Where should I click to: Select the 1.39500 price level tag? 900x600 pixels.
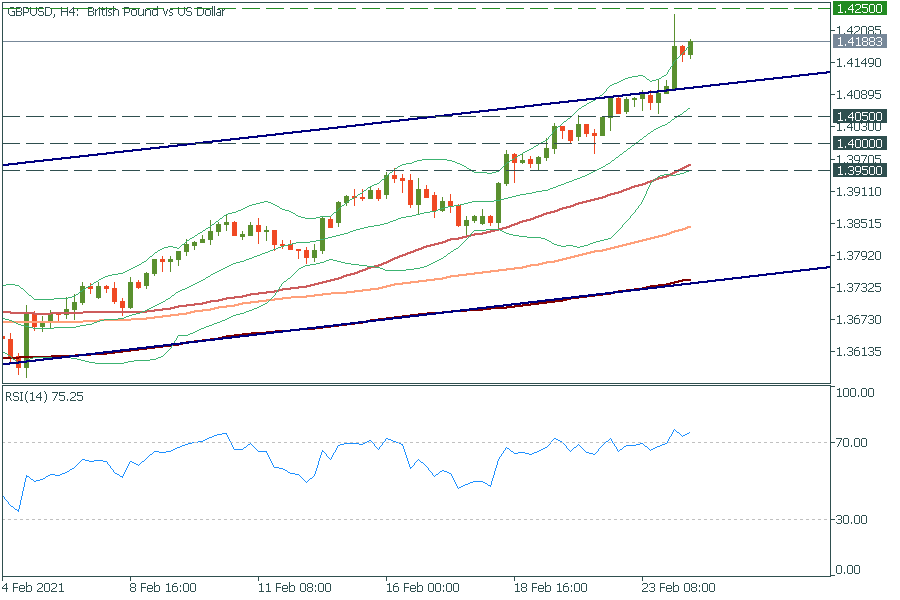tap(859, 171)
